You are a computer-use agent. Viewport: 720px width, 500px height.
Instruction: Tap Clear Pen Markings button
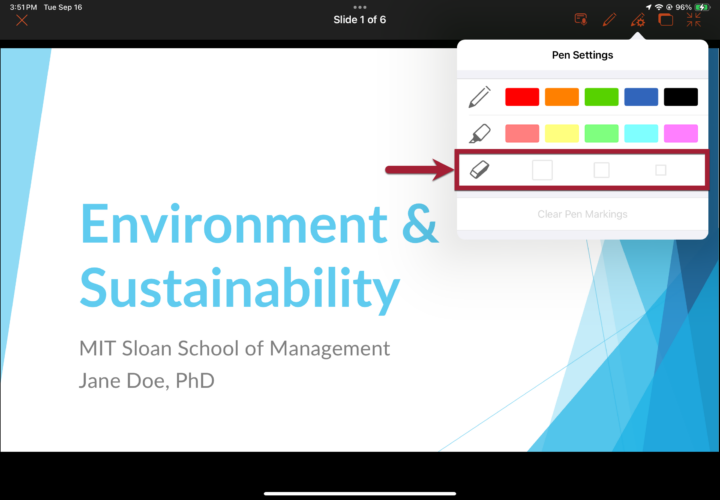tap(581, 214)
